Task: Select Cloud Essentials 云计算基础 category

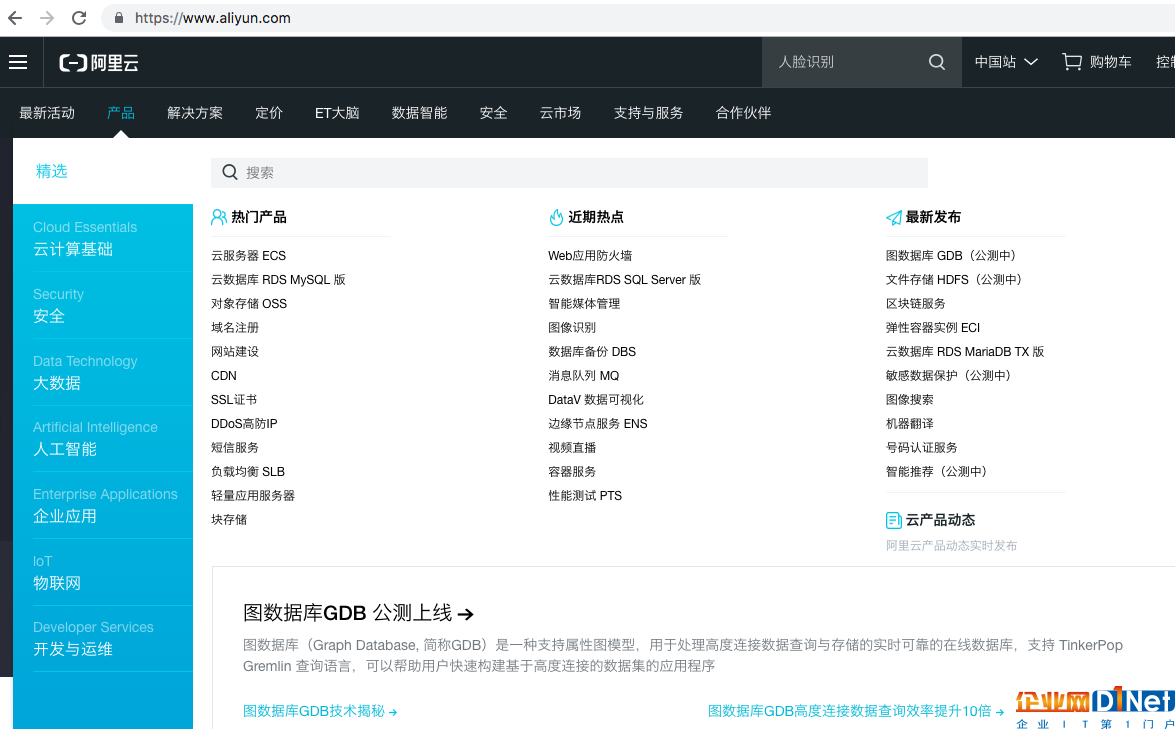Action: click(x=103, y=238)
